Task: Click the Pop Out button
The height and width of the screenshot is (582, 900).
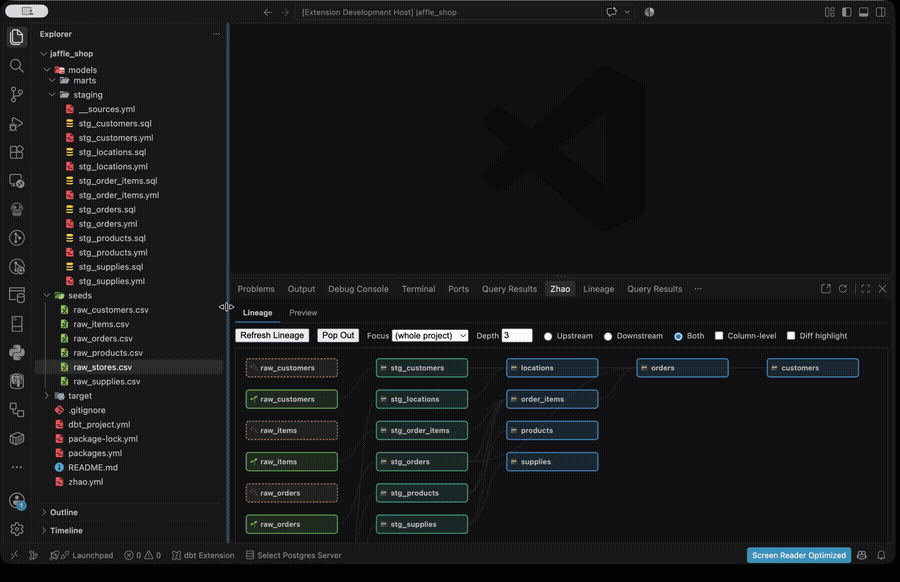Action: pyautogui.click(x=338, y=335)
